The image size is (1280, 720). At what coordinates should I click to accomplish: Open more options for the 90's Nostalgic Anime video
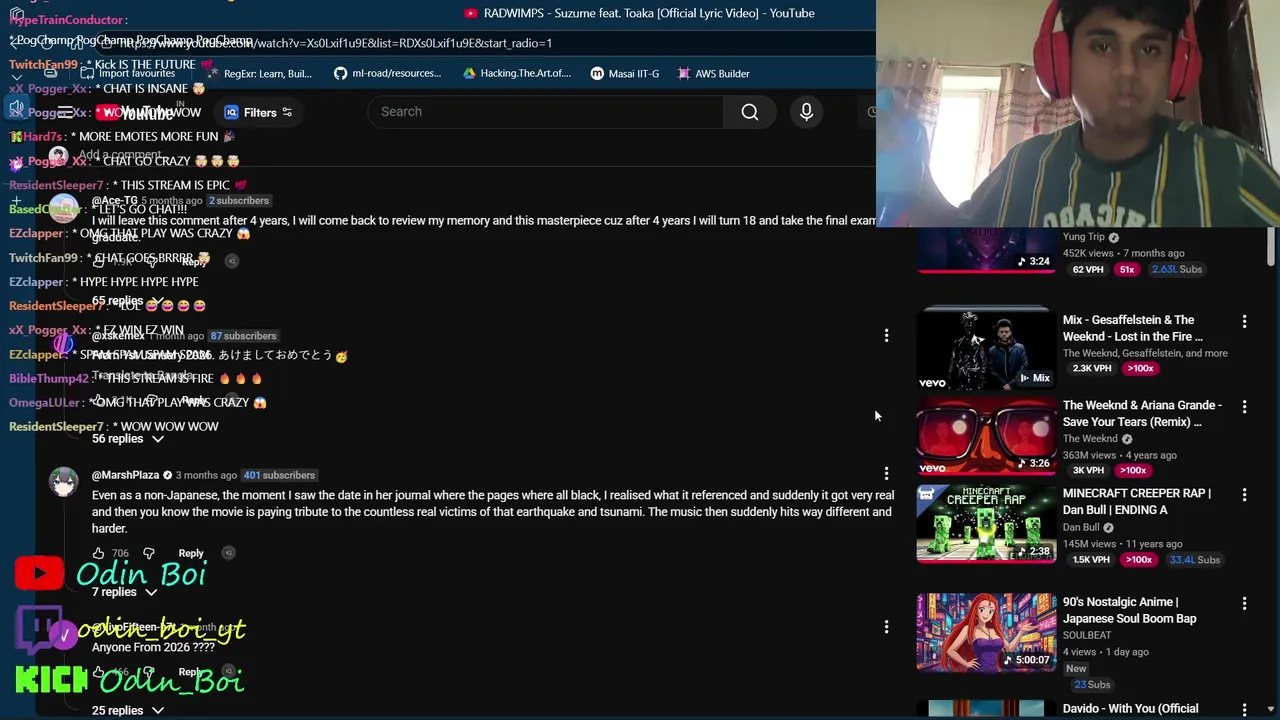click(x=1244, y=604)
